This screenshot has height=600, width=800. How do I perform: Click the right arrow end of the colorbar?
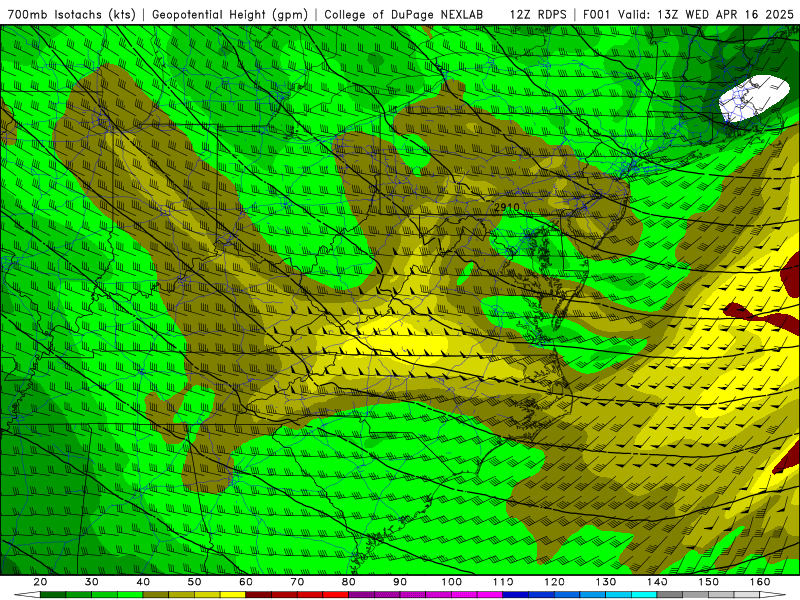pyautogui.click(x=773, y=594)
